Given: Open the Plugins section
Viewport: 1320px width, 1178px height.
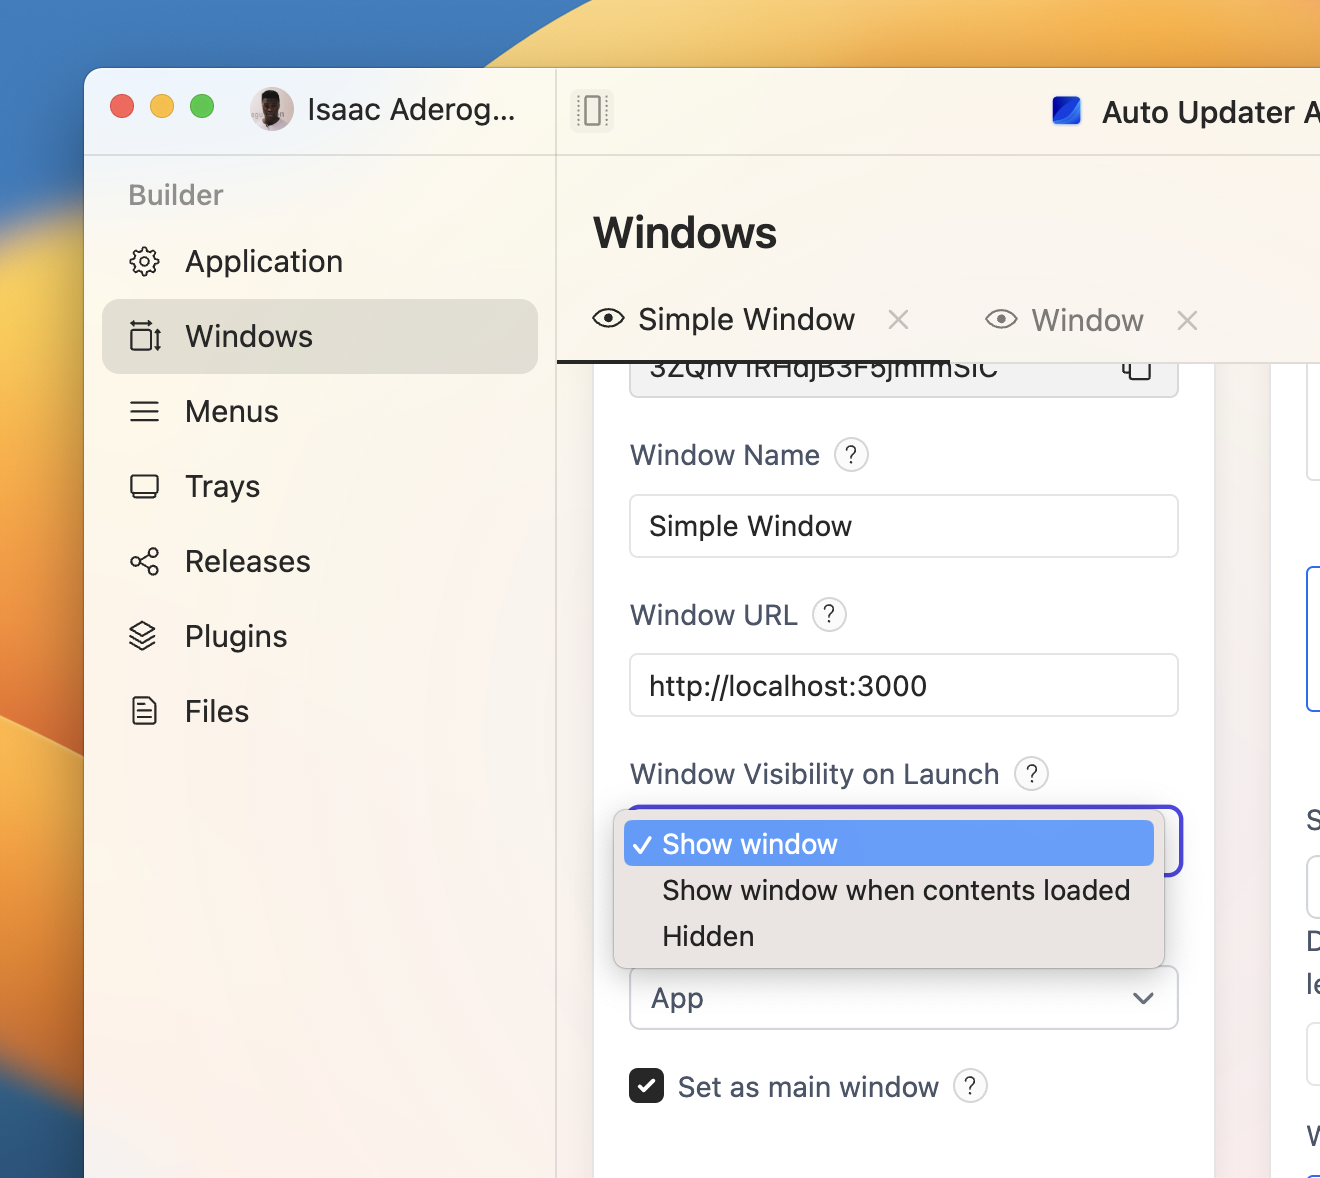Looking at the screenshot, I should click(235, 636).
